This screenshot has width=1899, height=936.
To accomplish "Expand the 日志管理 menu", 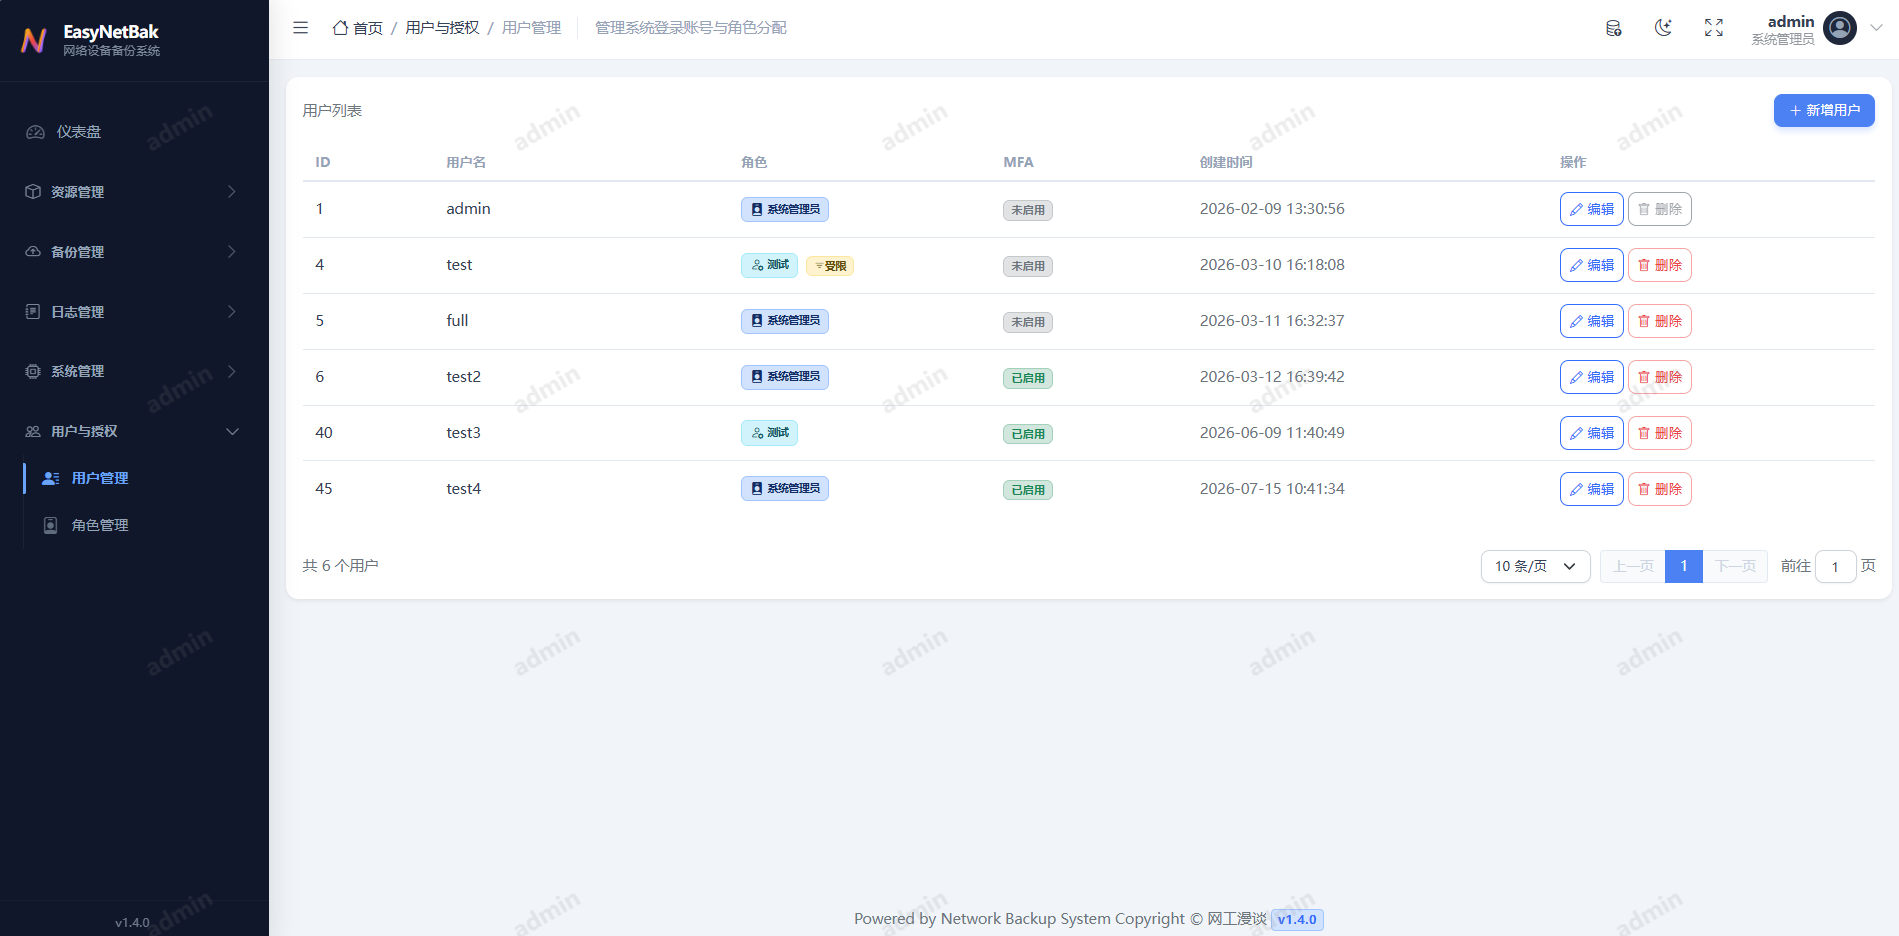I will [134, 312].
